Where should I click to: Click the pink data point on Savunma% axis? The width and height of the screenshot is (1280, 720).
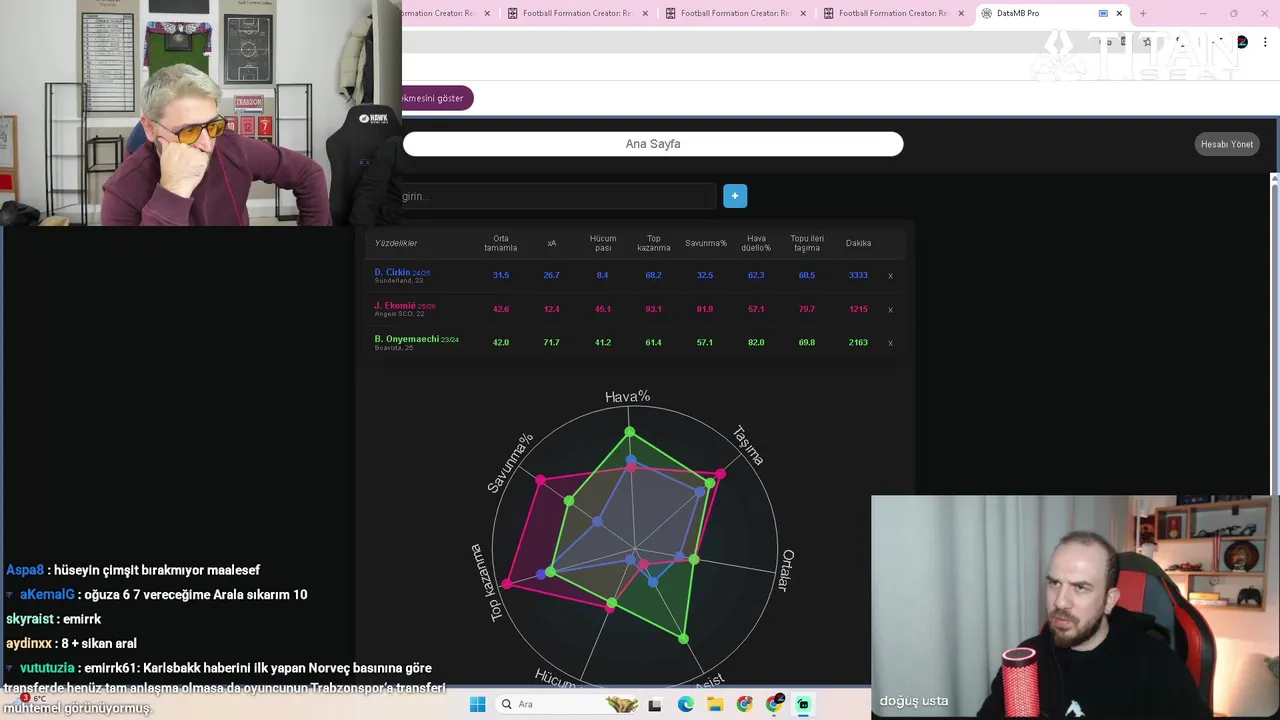point(541,481)
